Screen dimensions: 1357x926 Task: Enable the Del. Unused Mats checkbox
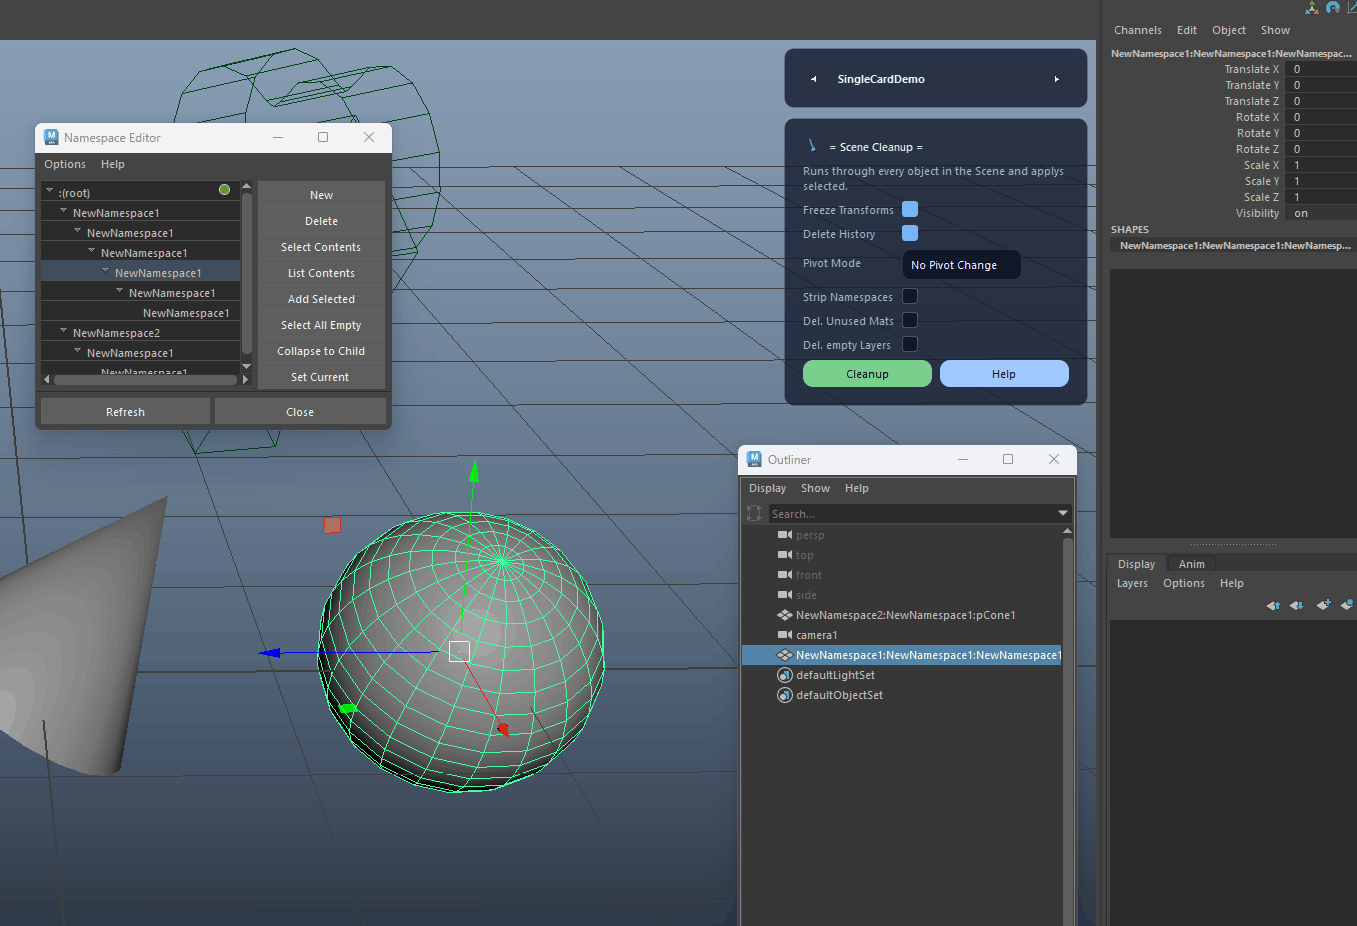pyautogui.click(x=910, y=320)
